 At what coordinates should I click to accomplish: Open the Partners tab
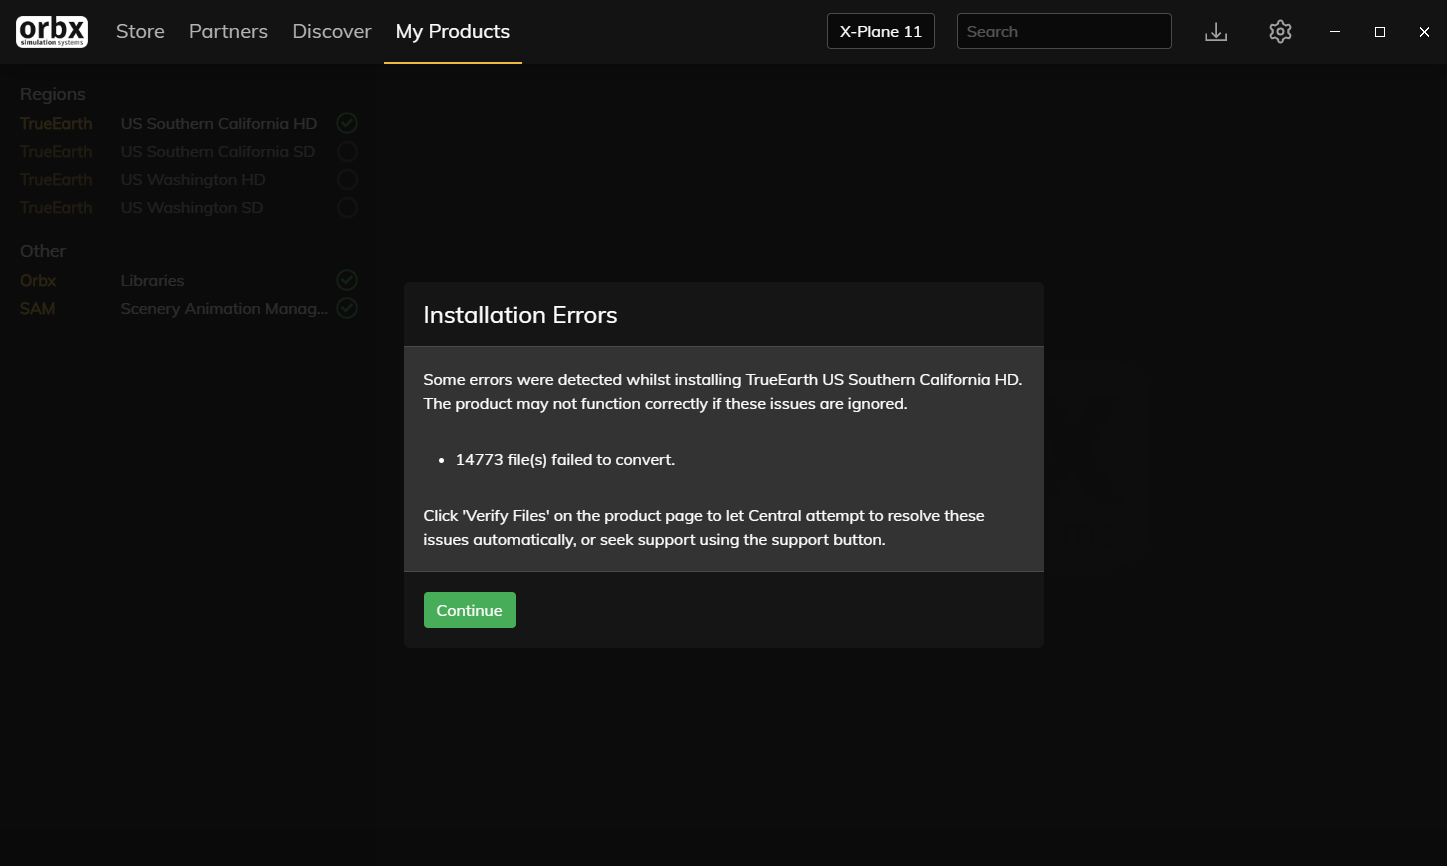pos(228,31)
